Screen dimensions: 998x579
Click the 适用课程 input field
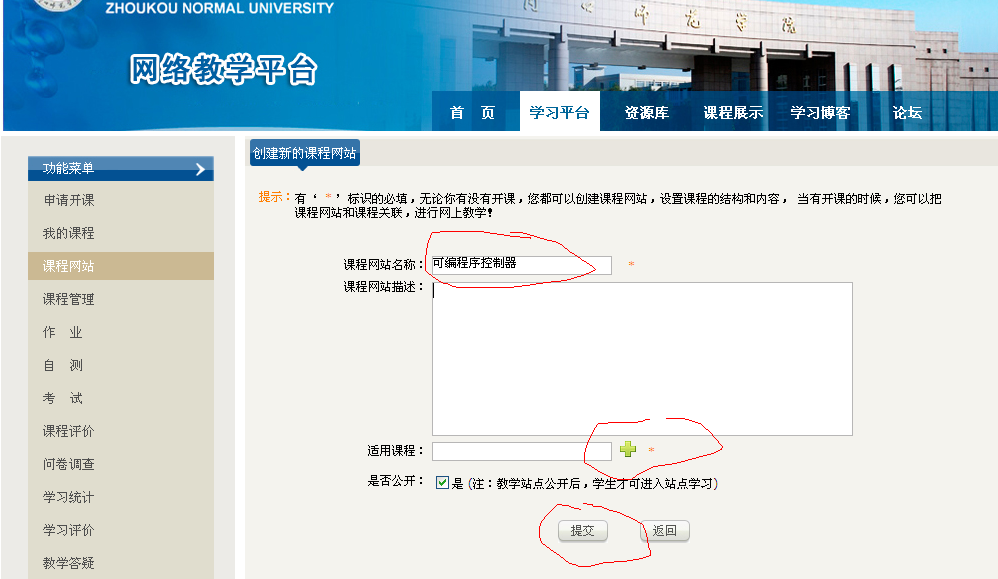click(x=521, y=451)
